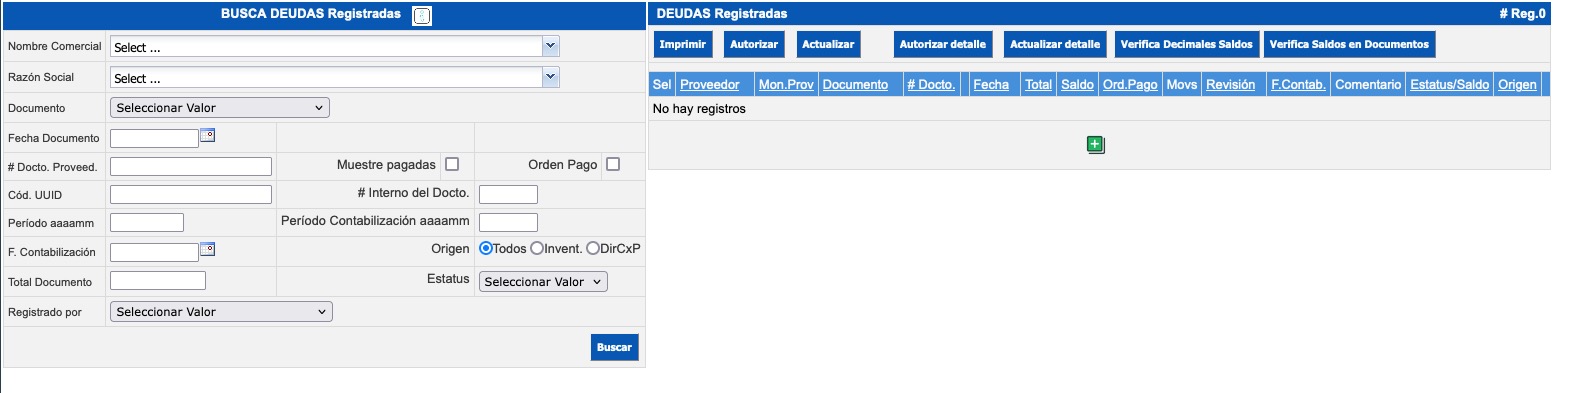Open calendar picker beside F. Contabilización
The height and width of the screenshot is (393, 1582).
tap(208, 250)
